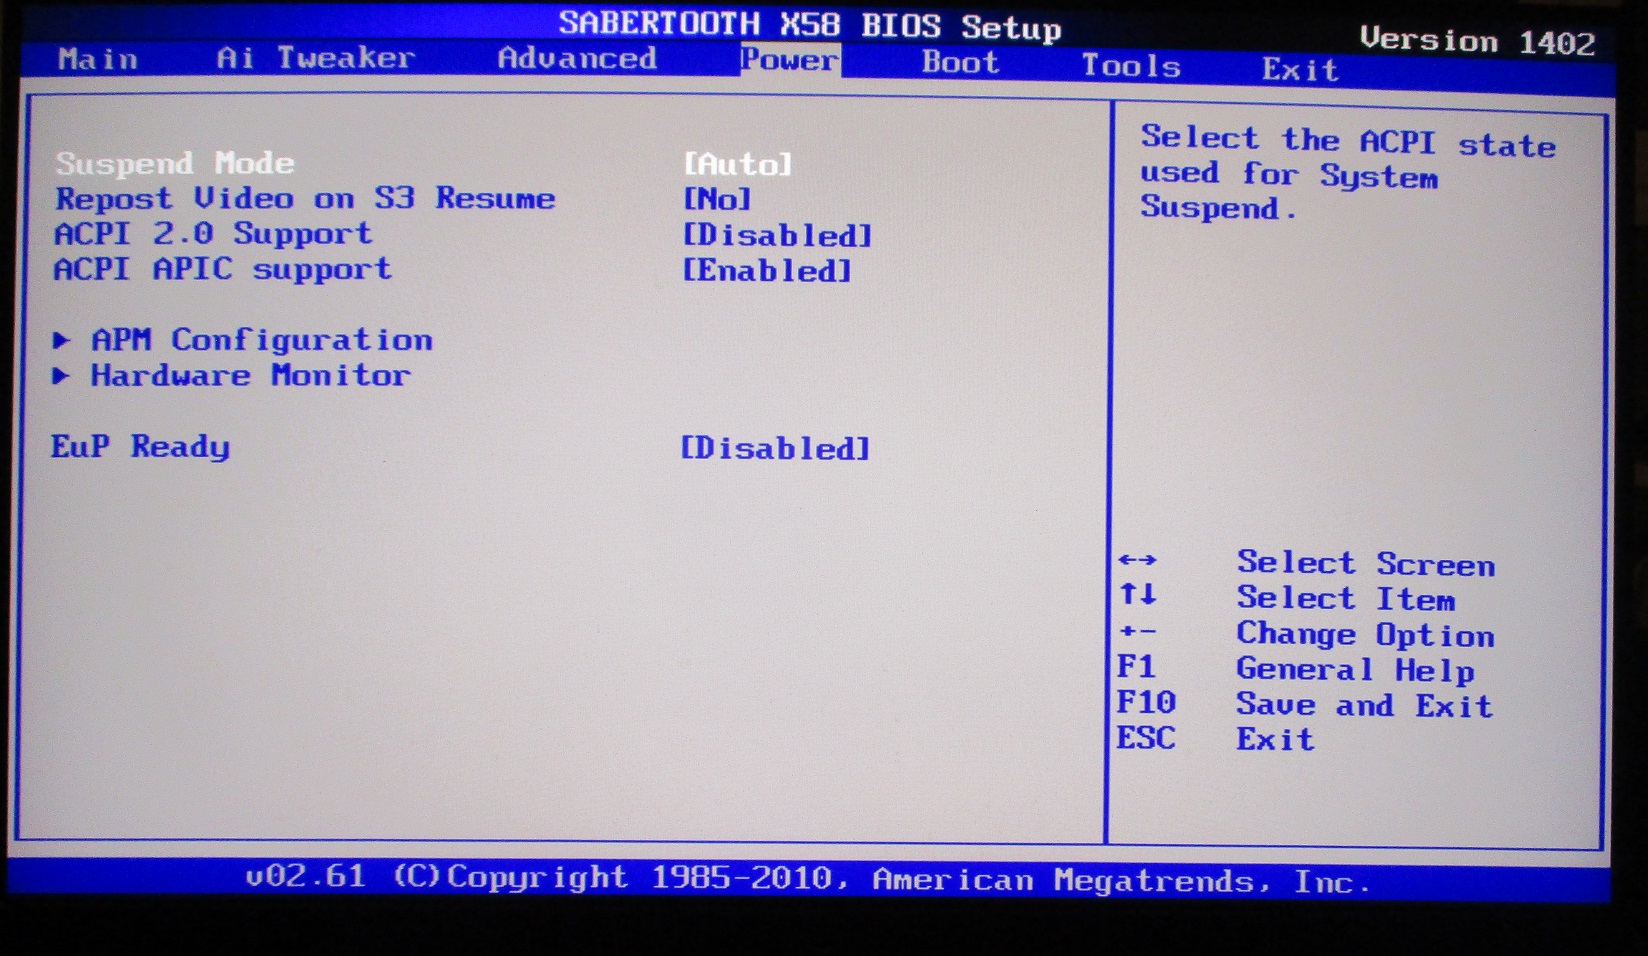Select the EuP Ready label

point(140,446)
